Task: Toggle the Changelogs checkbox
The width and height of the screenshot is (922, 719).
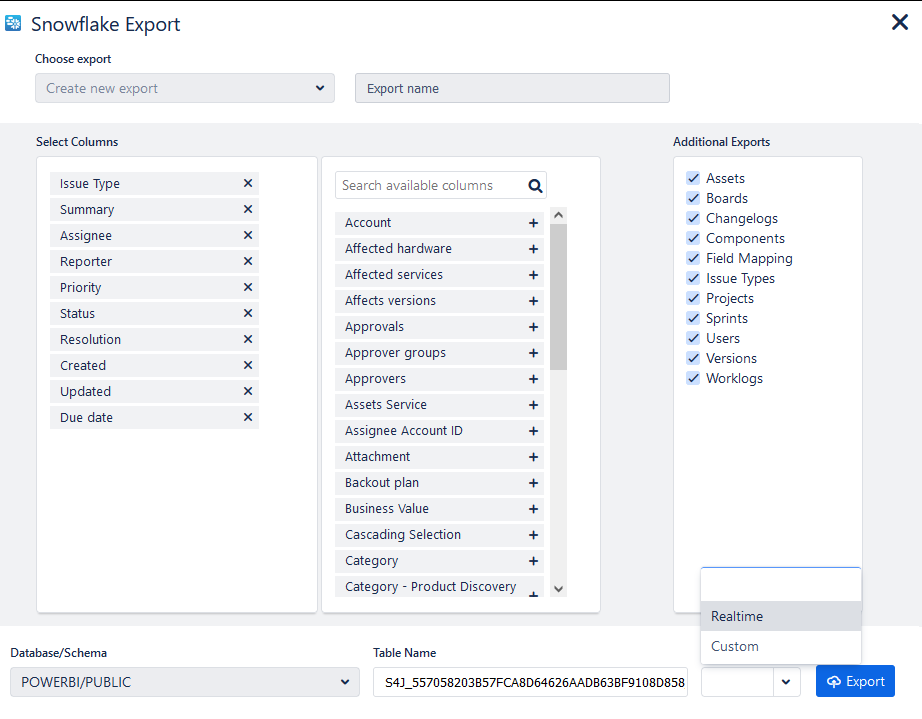Action: click(692, 218)
